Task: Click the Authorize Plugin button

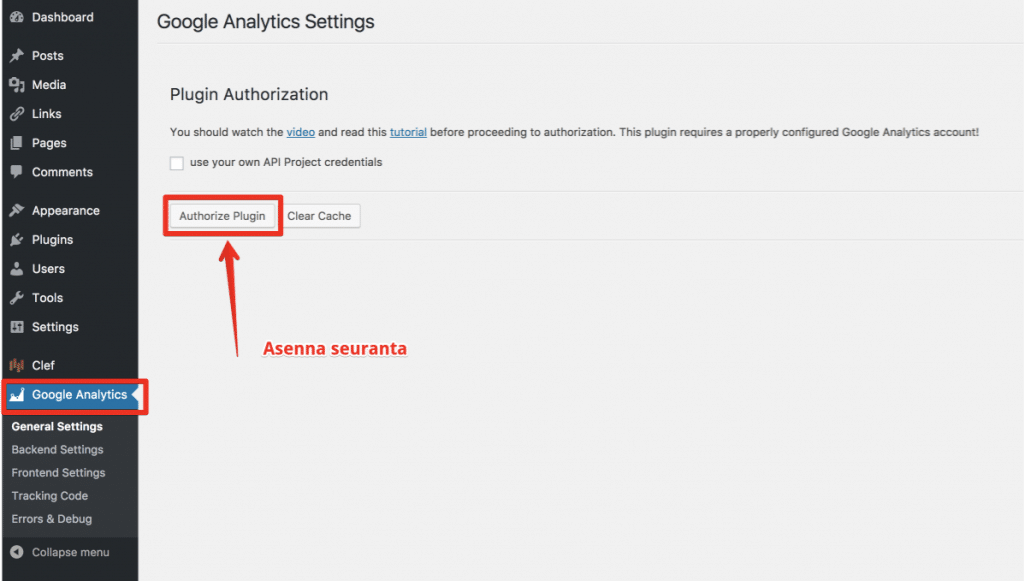Action: 222,216
